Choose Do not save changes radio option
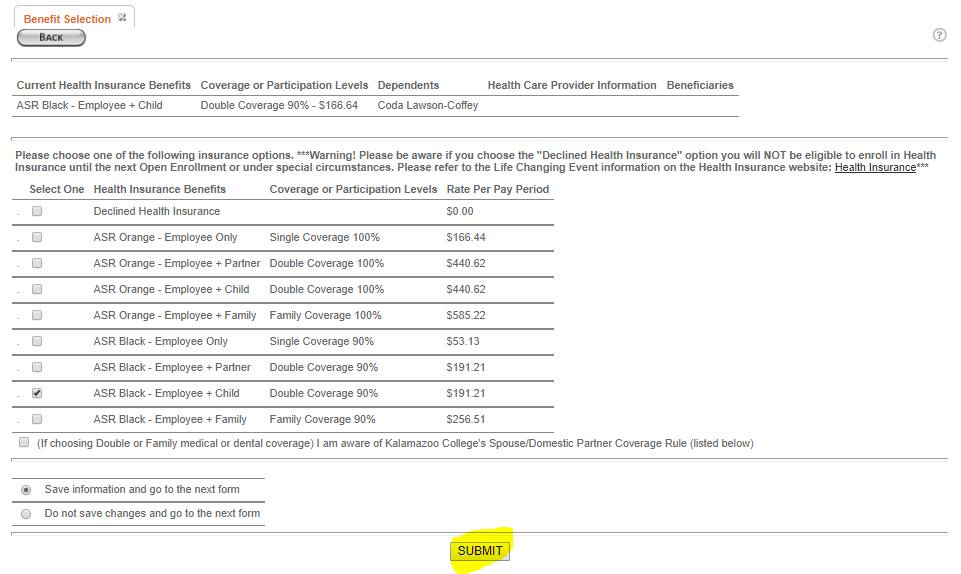The image size is (961, 574). [26, 514]
